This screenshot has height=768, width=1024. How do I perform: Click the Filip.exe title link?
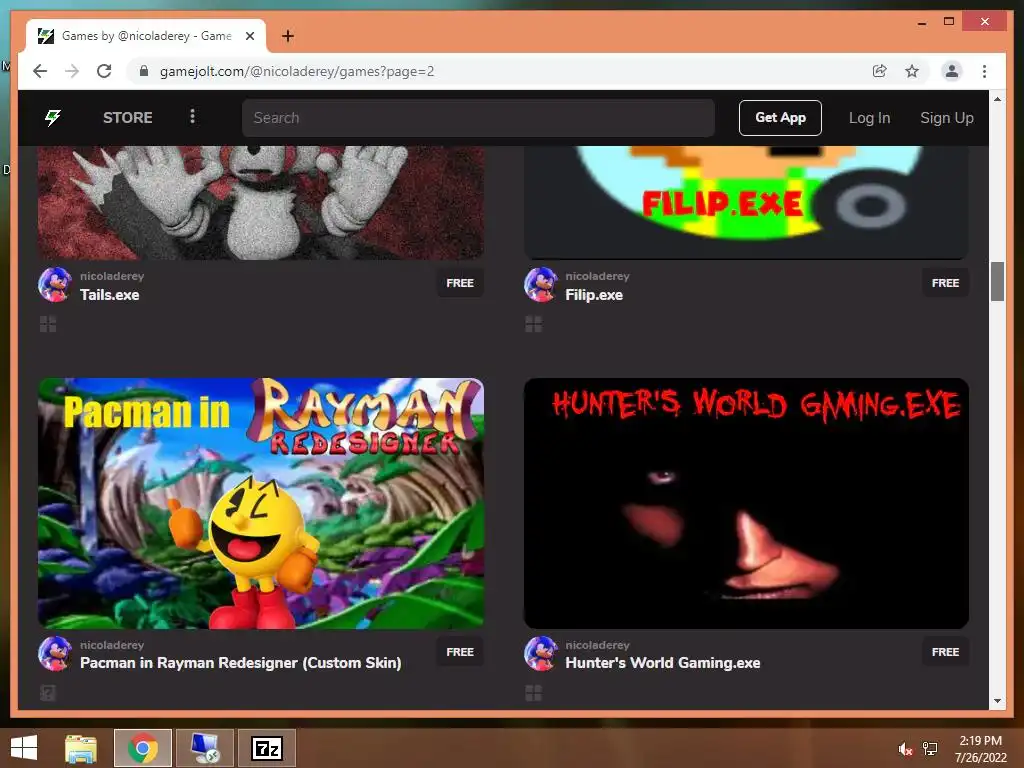(594, 295)
